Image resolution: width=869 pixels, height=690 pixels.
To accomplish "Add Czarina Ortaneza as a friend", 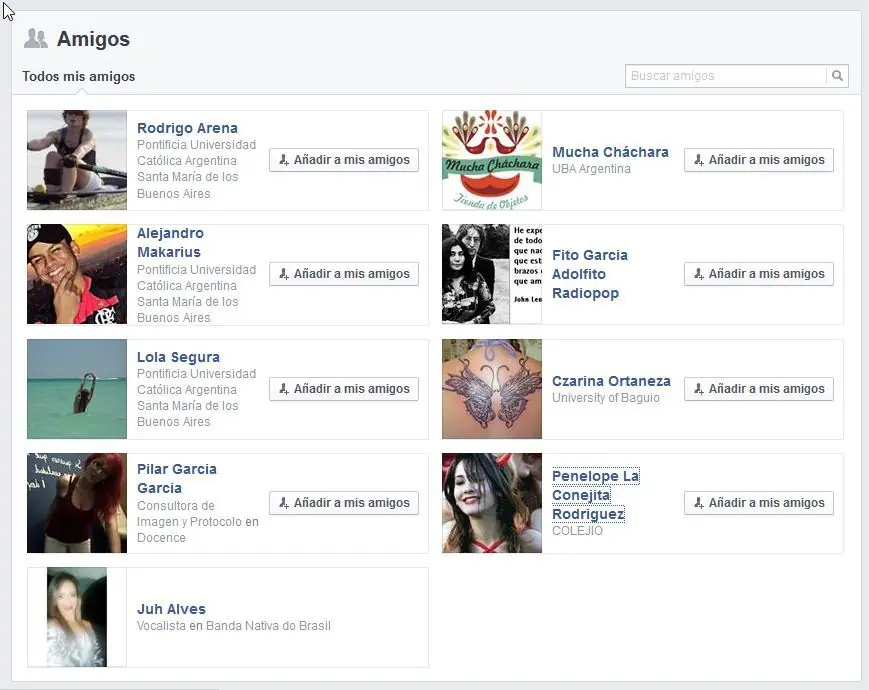I will point(759,389).
